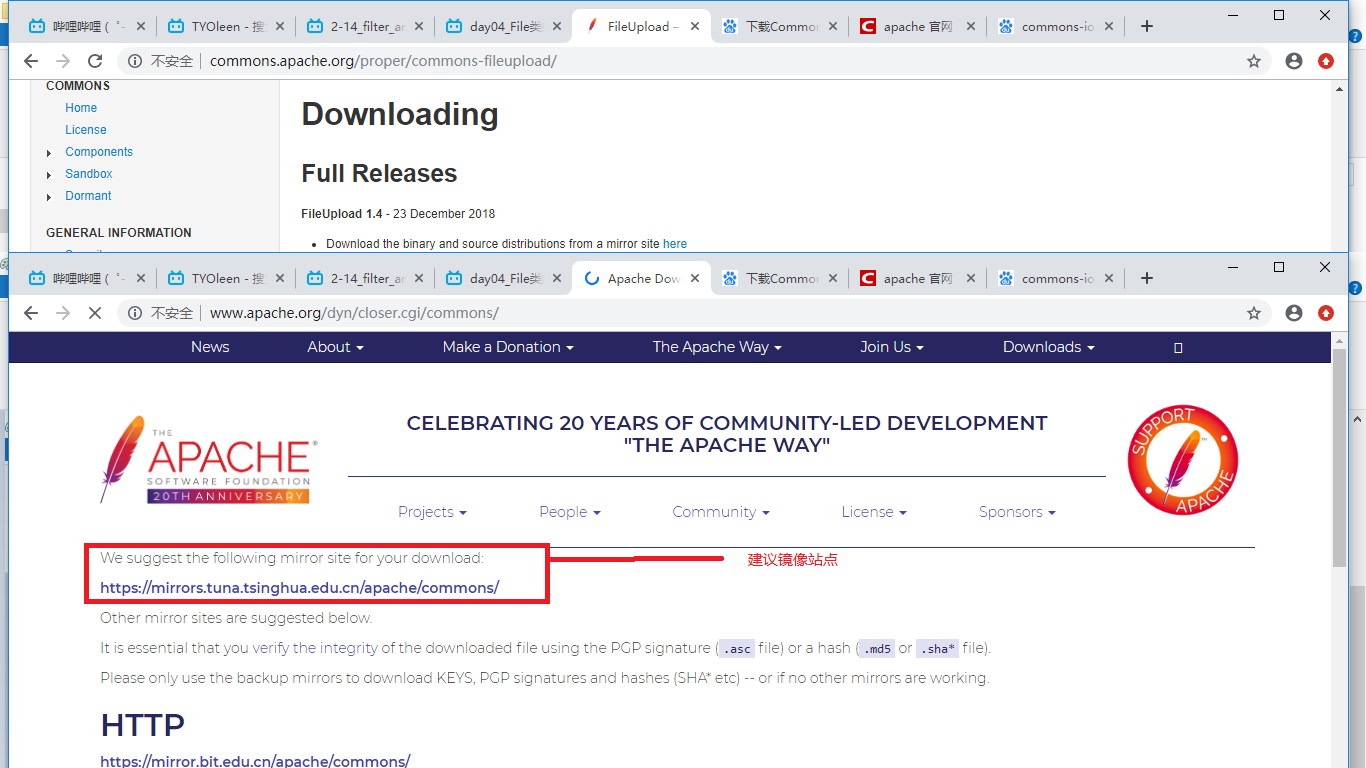Close the 哔哩哔哩 tab in the upper window
1366x768 pixels.
[x=140, y=27]
